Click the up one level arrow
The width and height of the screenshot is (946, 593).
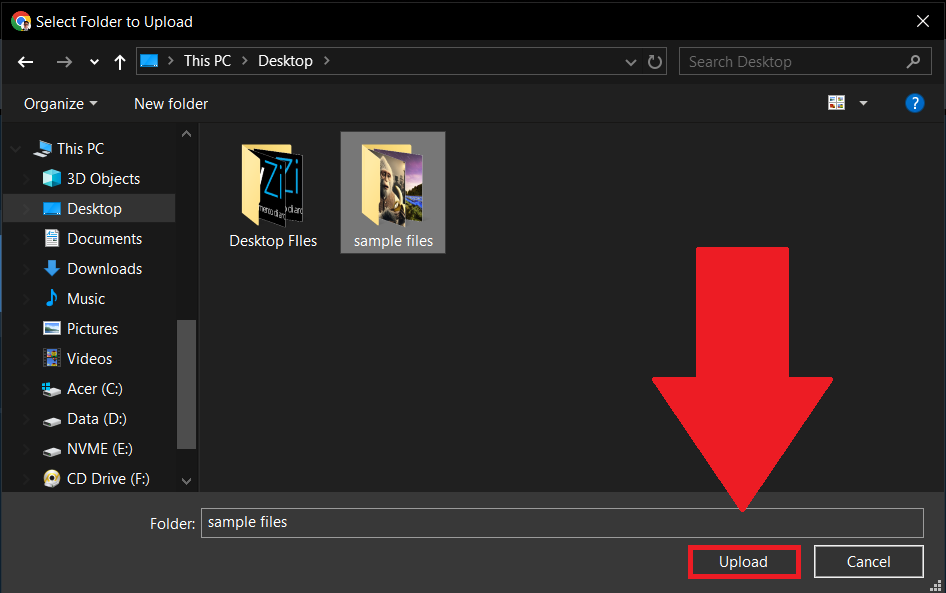click(x=119, y=61)
